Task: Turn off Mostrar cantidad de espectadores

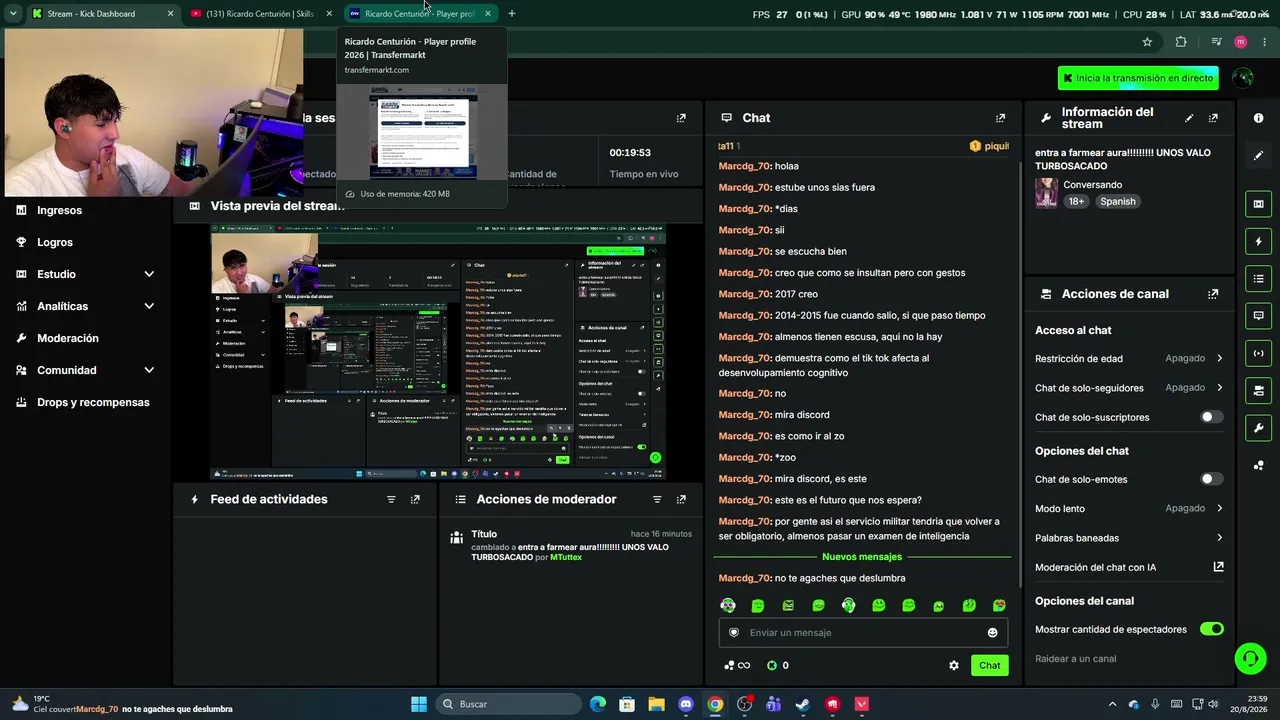Action: coord(1211,629)
